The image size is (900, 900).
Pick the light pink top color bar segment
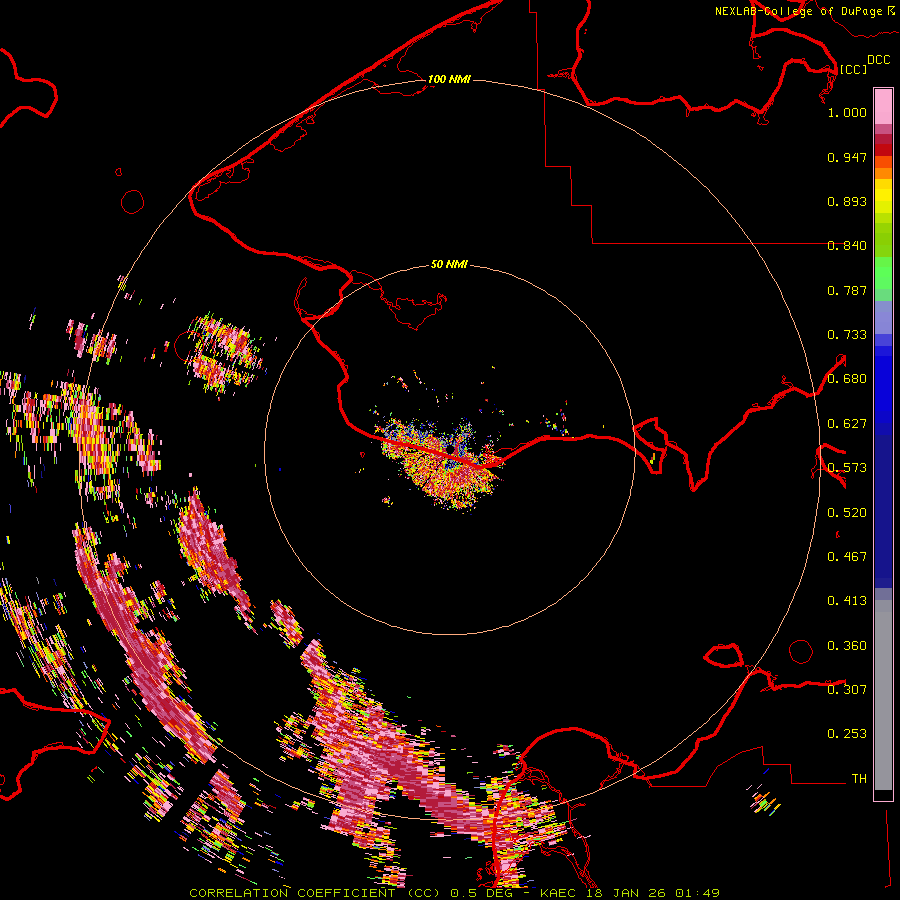pyautogui.click(x=883, y=106)
